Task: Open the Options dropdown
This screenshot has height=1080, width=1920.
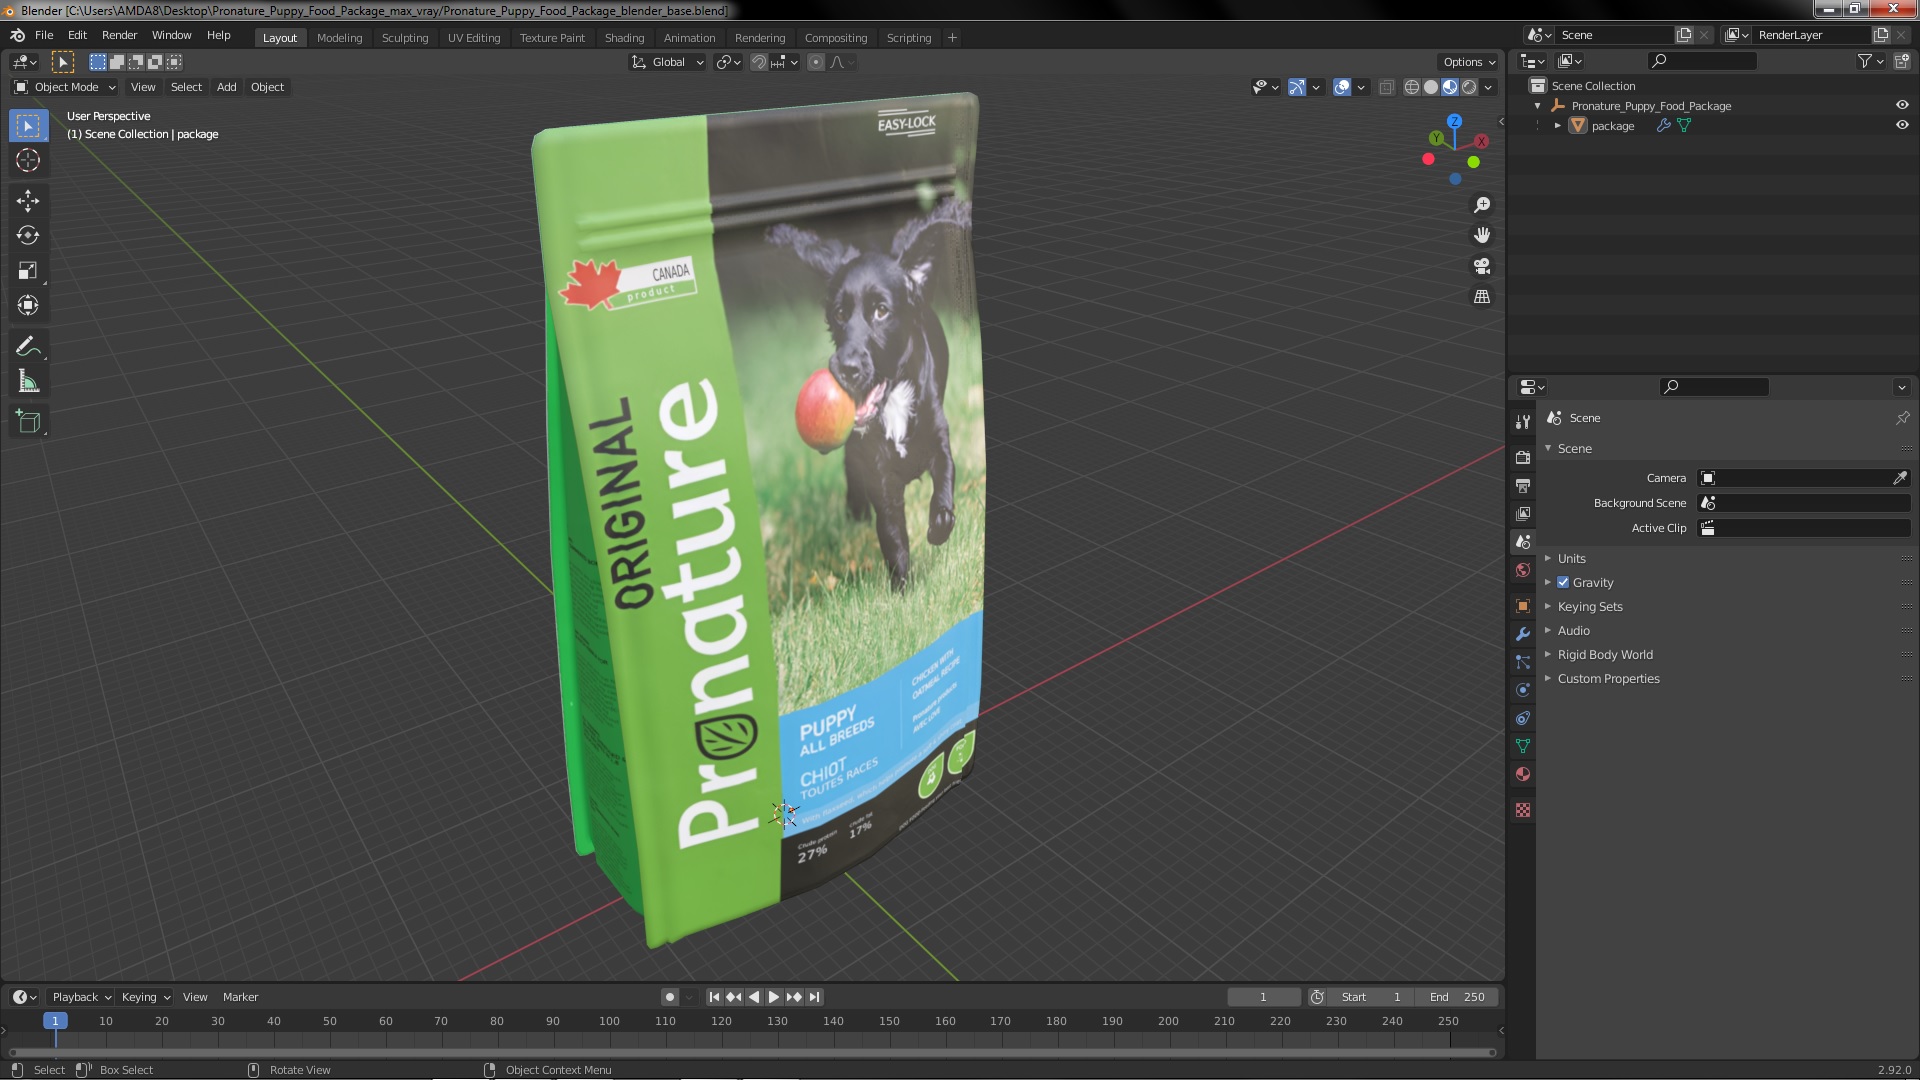Action: coord(1469,62)
